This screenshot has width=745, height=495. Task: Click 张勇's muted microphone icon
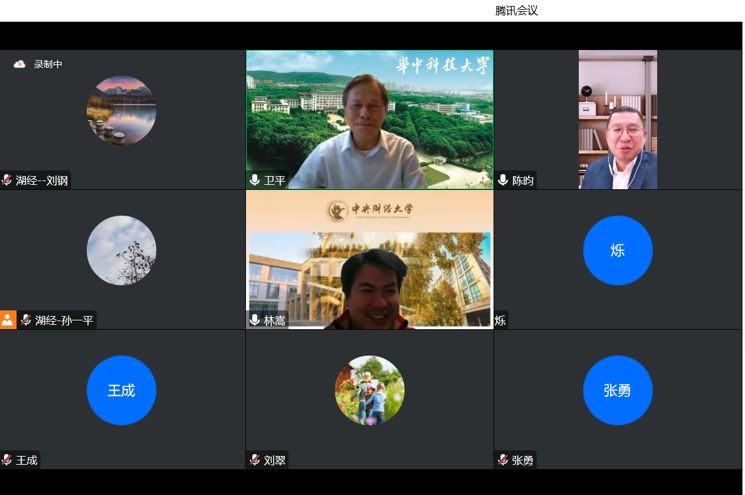coord(503,460)
